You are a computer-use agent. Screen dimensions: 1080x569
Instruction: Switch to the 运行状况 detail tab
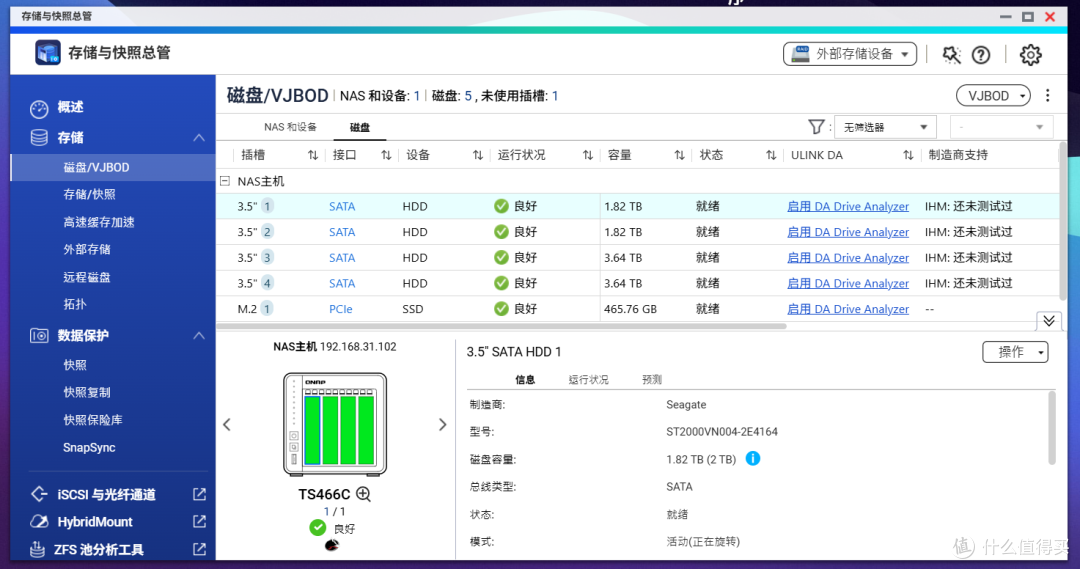tap(588, 380)
